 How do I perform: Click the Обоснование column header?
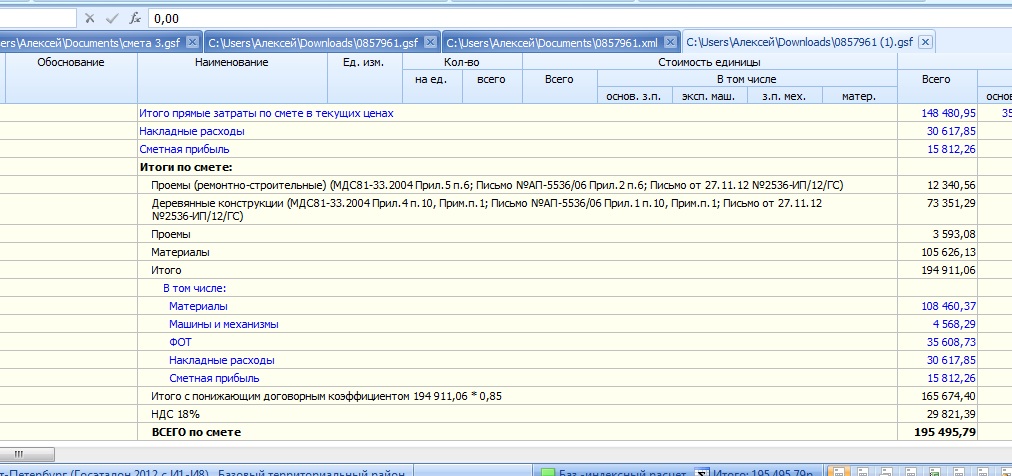pos(71,78)
